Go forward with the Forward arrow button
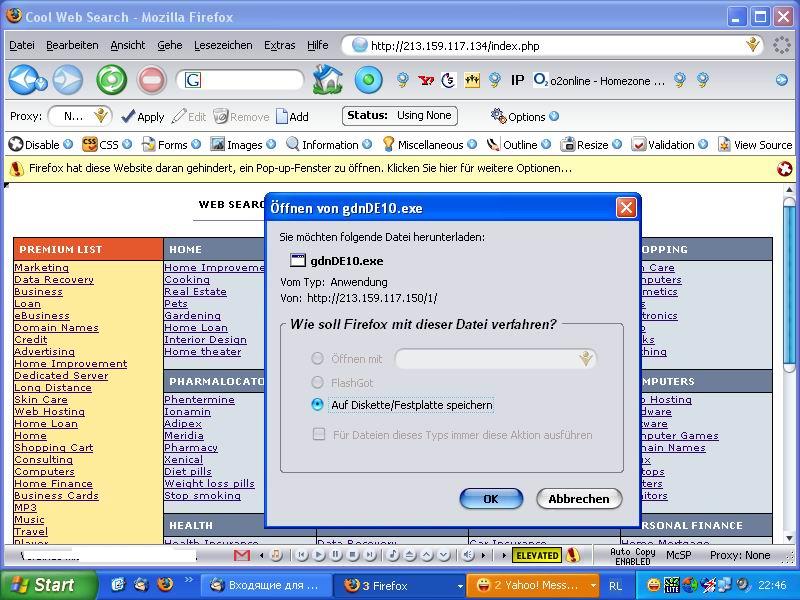The width and height of the screenshot is (800, 600). tap(68, 80)
